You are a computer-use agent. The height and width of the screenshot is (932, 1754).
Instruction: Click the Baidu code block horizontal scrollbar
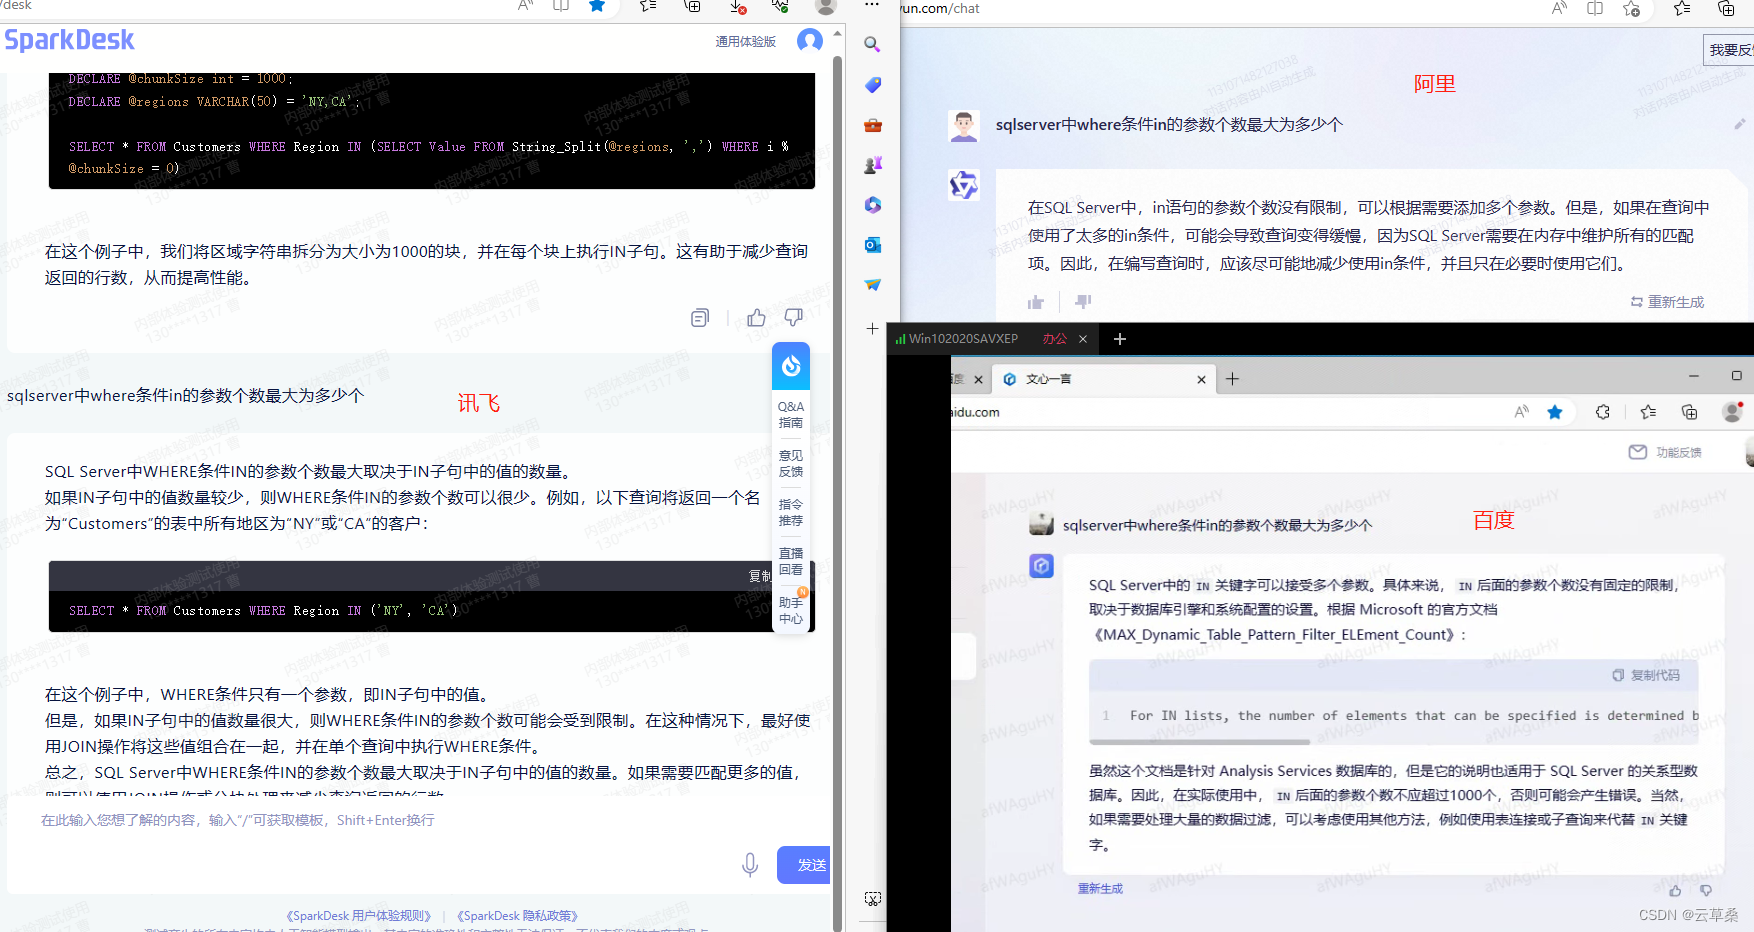click(1200, 742)
